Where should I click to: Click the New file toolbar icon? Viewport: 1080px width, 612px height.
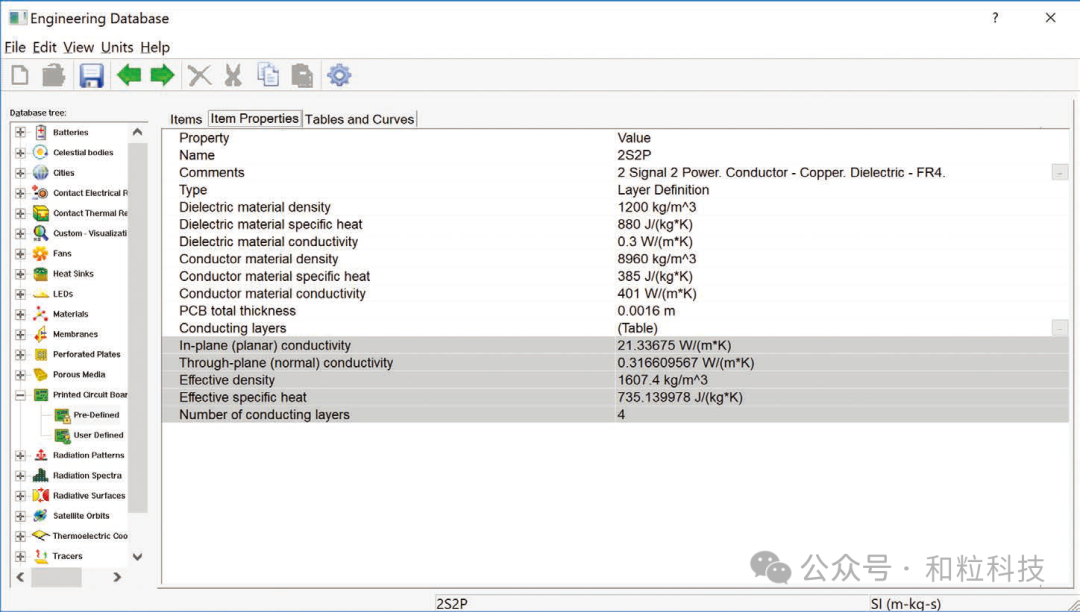point(20,75)
